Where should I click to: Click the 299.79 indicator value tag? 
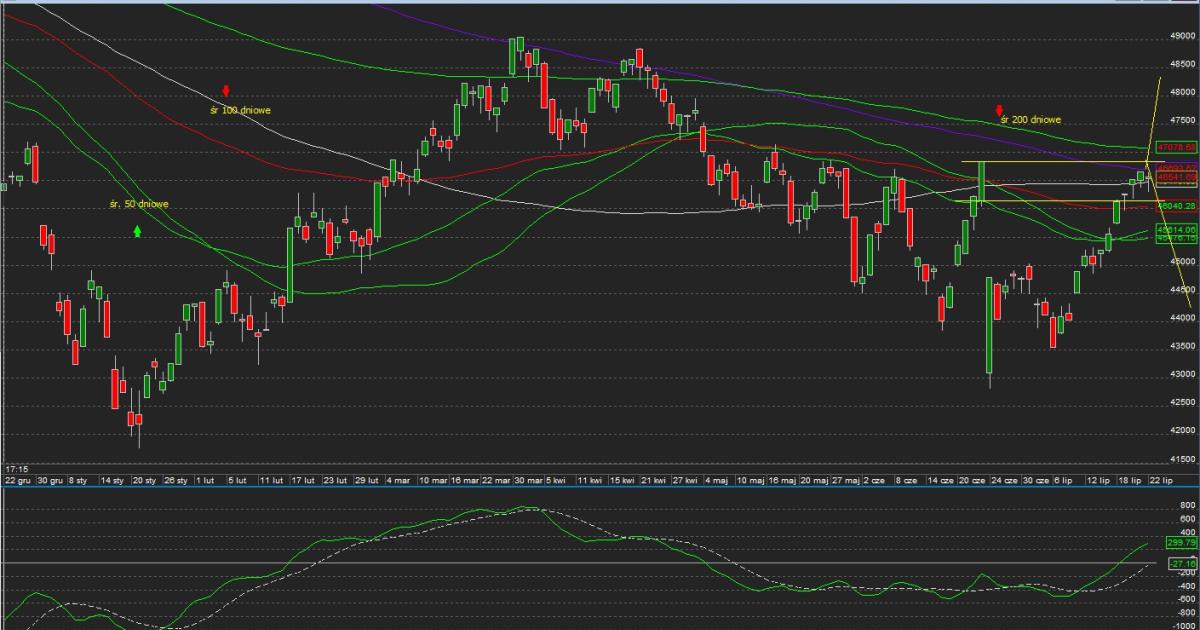pos(1181,543)
